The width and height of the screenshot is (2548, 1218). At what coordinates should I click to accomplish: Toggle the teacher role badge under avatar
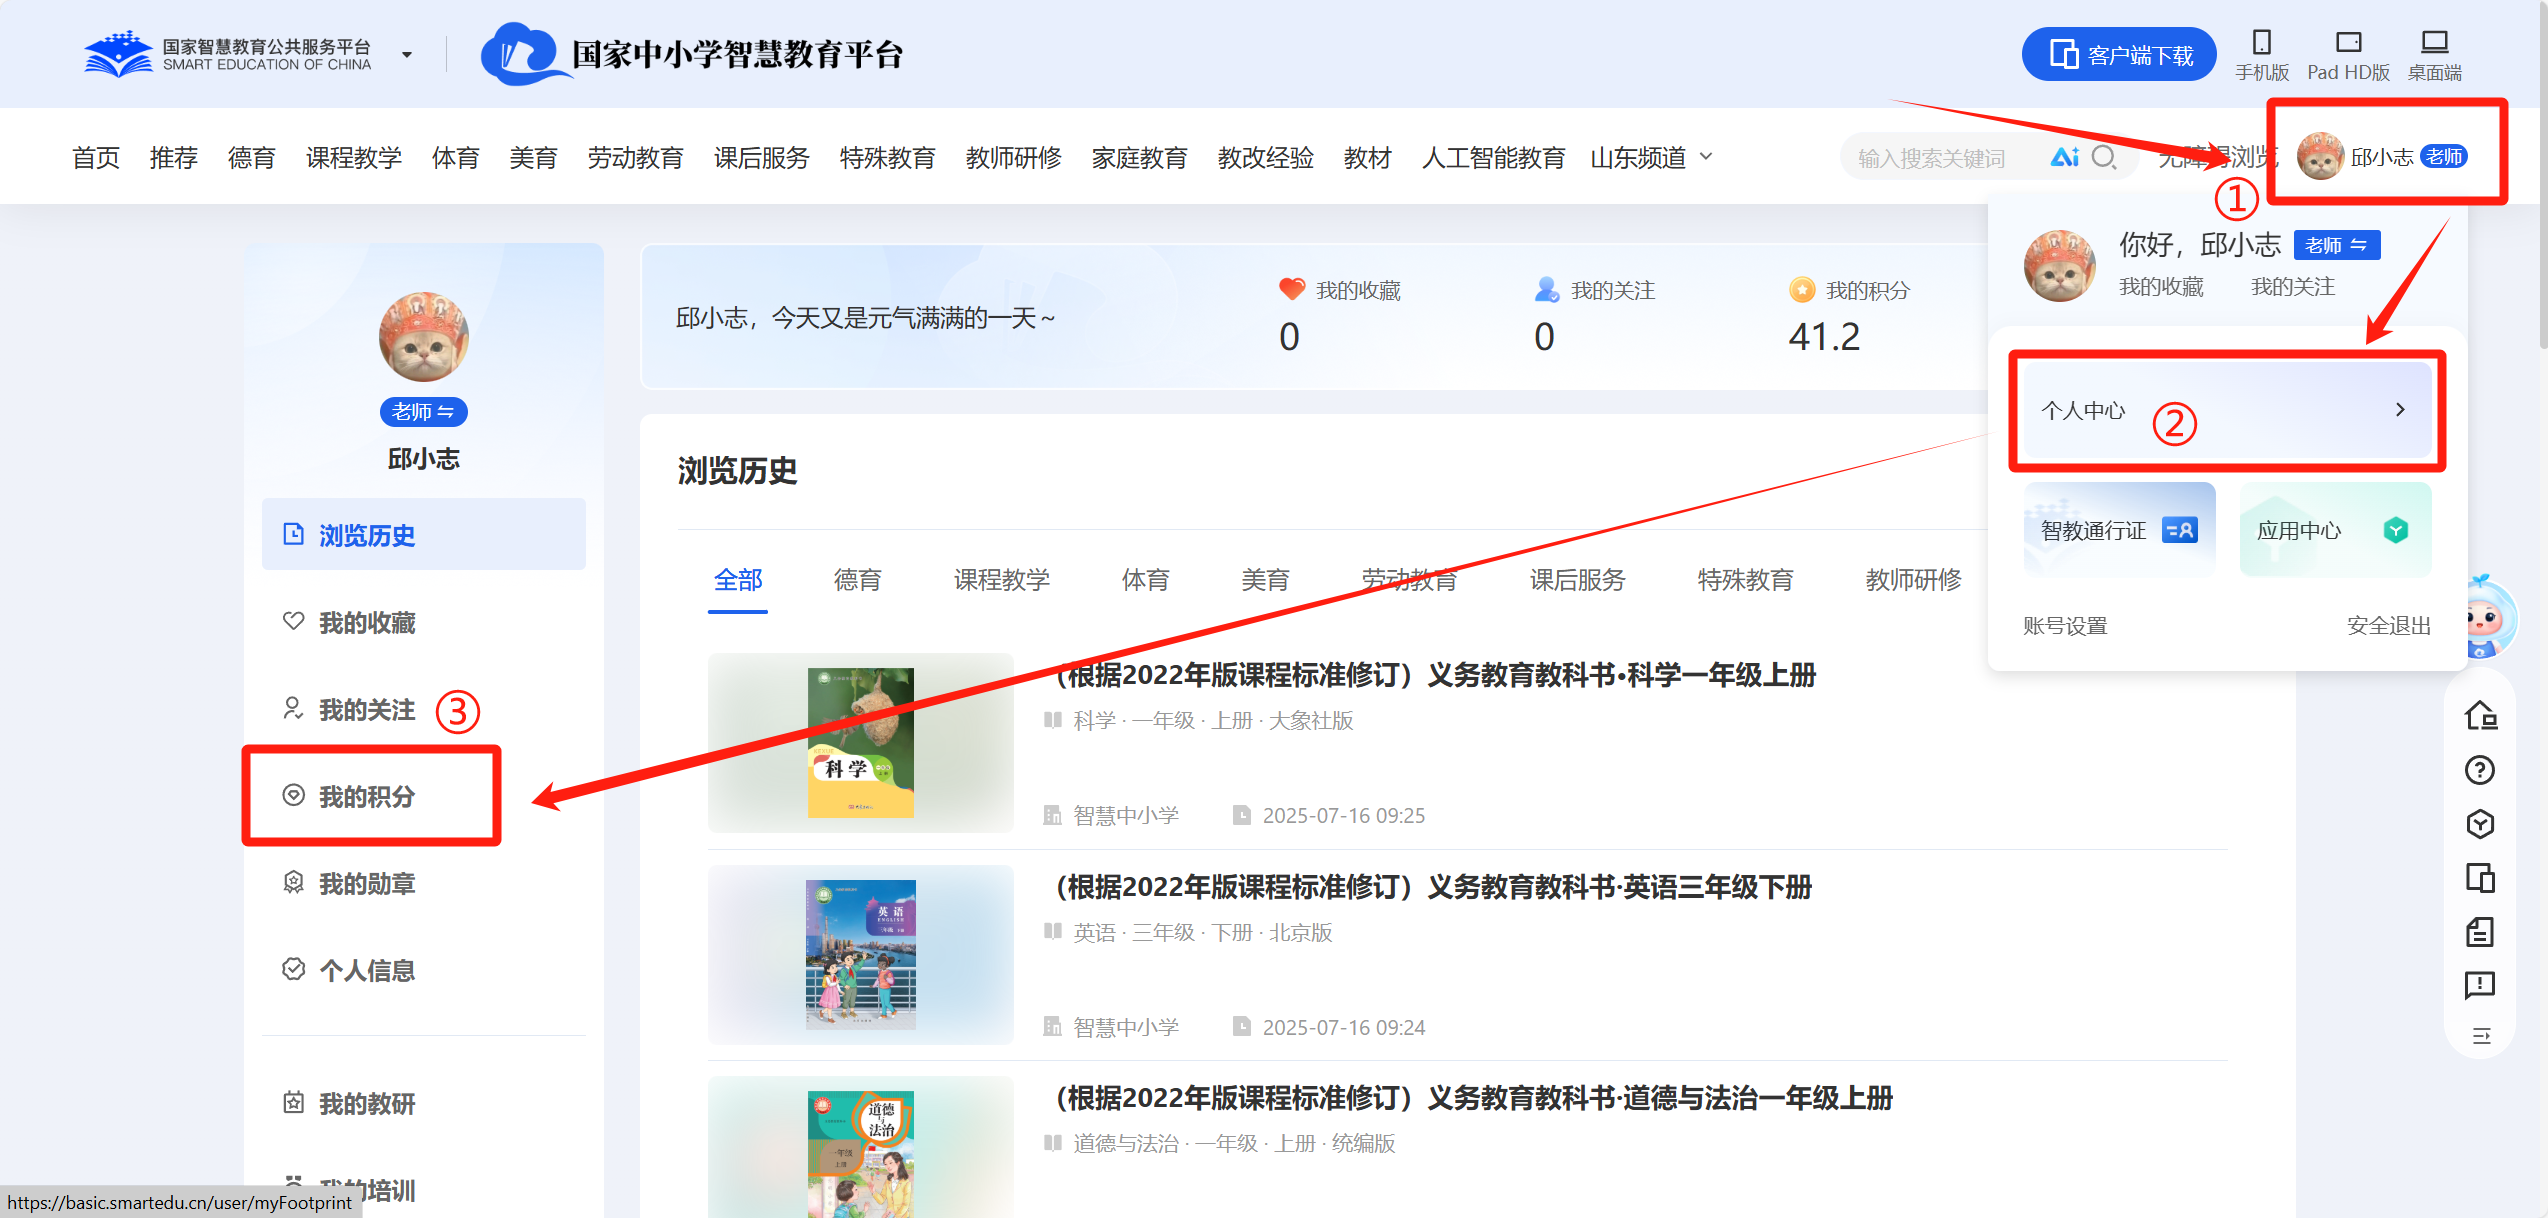tap(423, 412)
